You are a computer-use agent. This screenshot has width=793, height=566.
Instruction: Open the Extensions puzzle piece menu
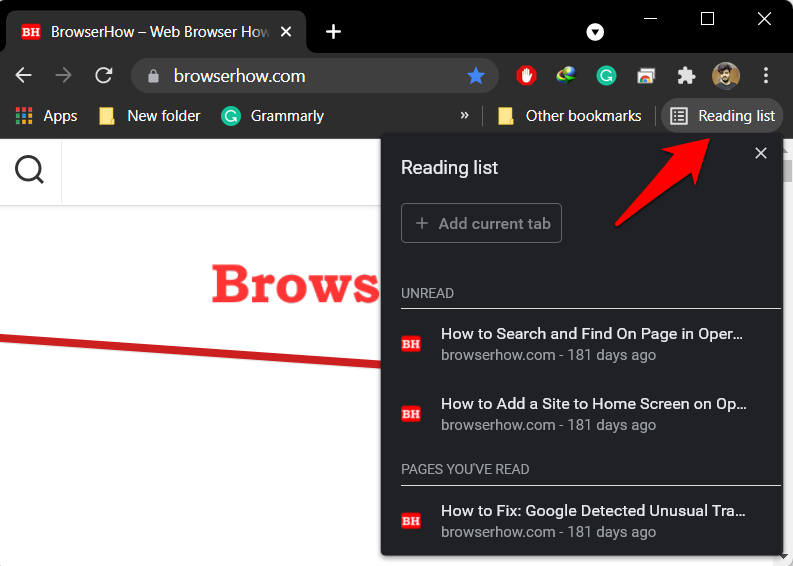pos(686,76)
